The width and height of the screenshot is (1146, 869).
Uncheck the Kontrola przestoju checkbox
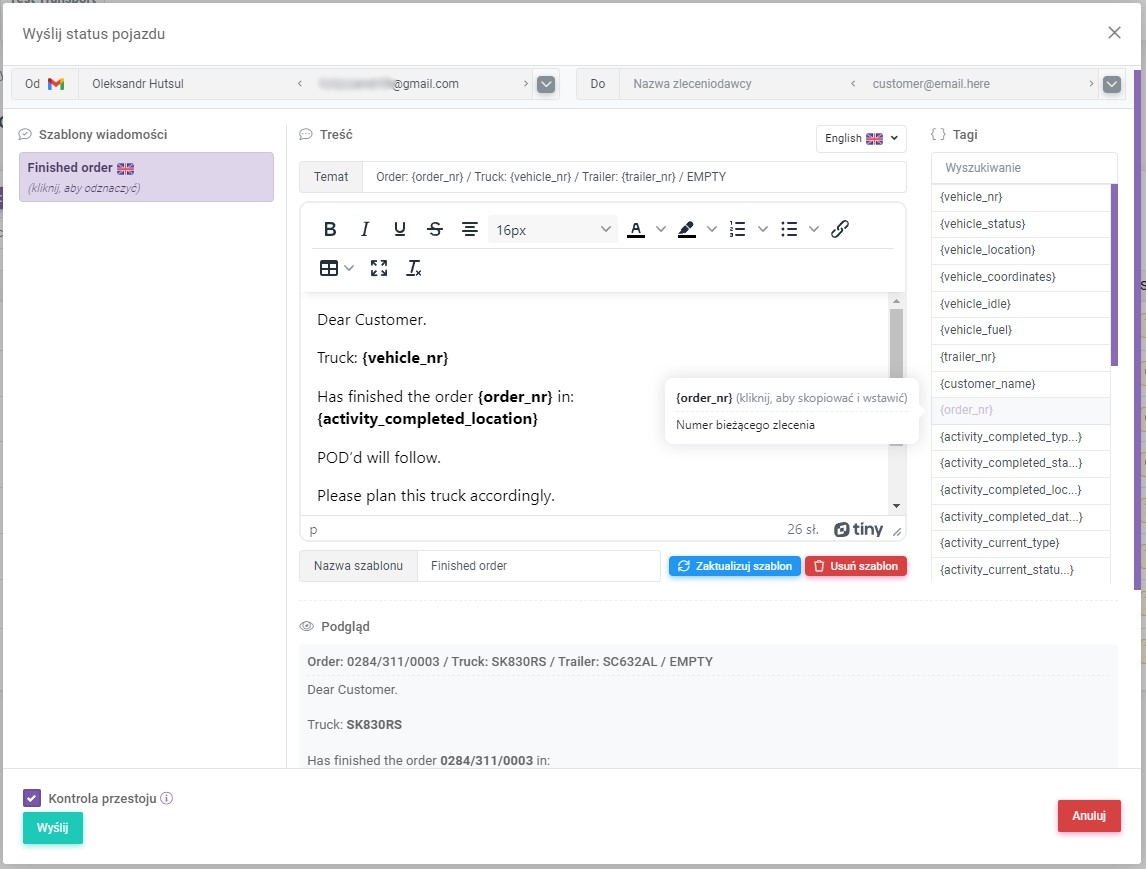[x=31, y=798]
